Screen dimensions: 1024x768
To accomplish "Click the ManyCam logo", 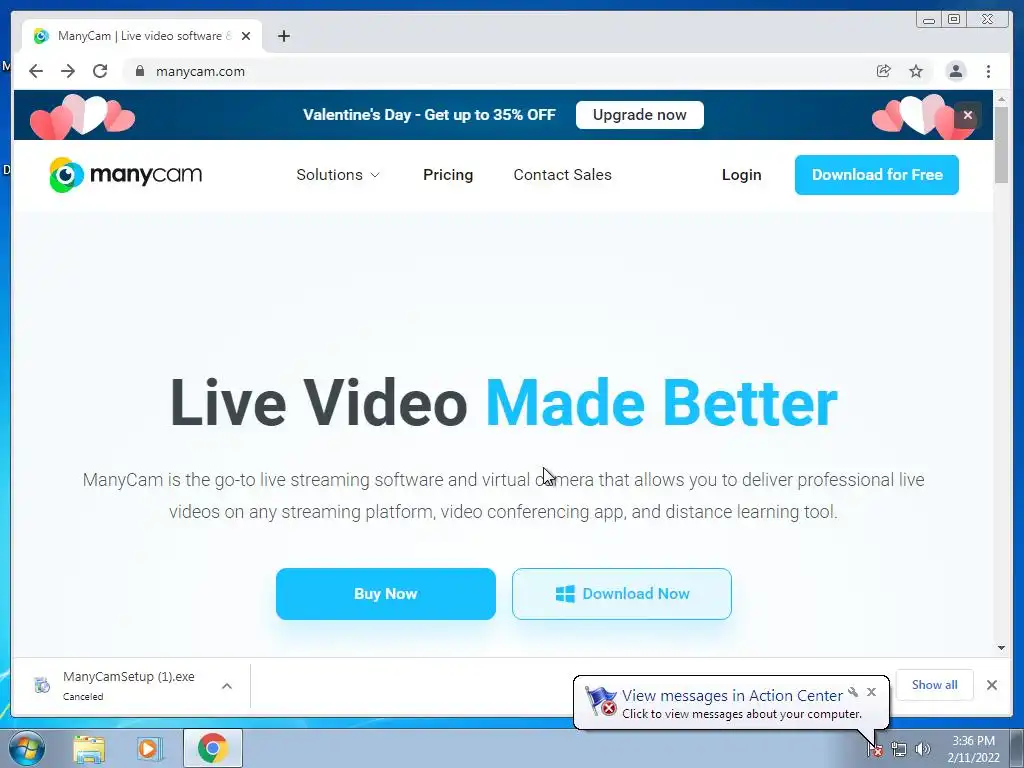I will tap(125, 175).
